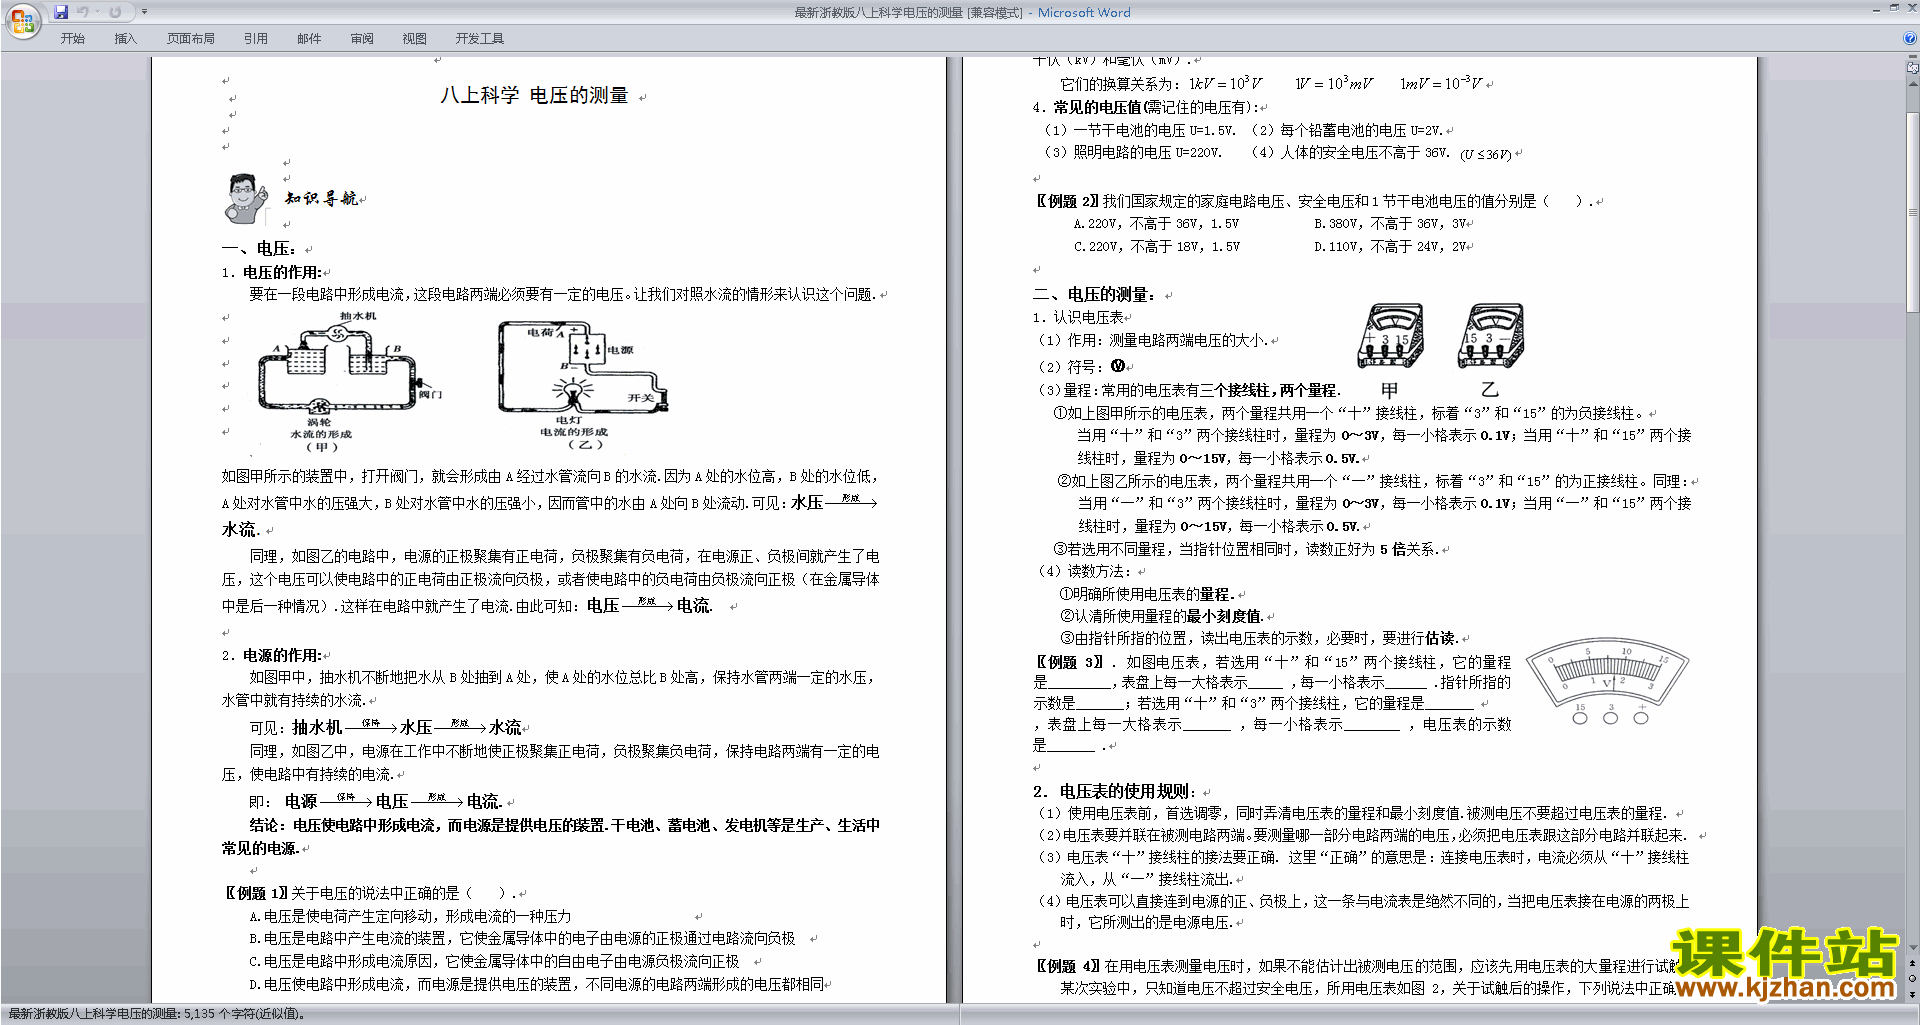
Task: Click answer option D.110V, 不高于 24V, 2V
Action: 1390,246
